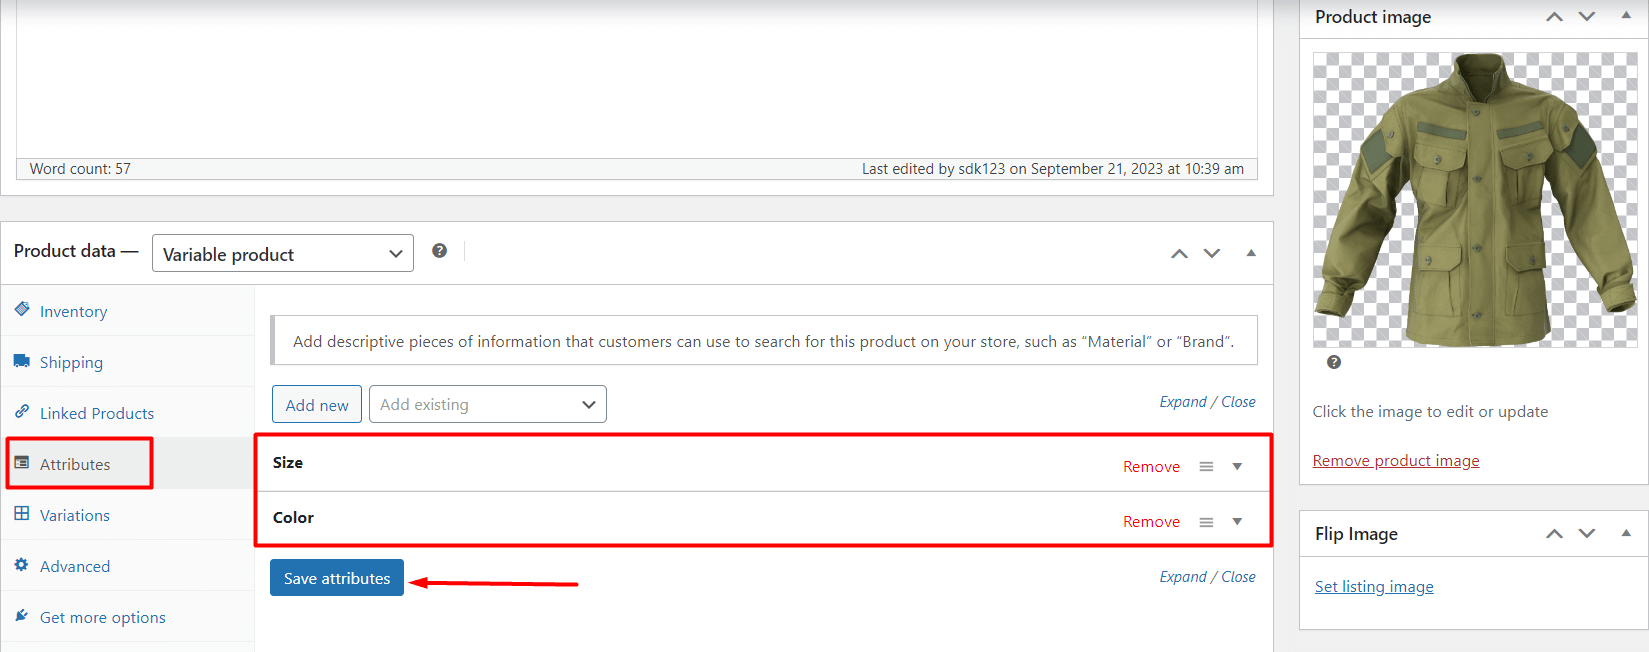
Task: Move Product data panel up
Action: point(1179,254)
